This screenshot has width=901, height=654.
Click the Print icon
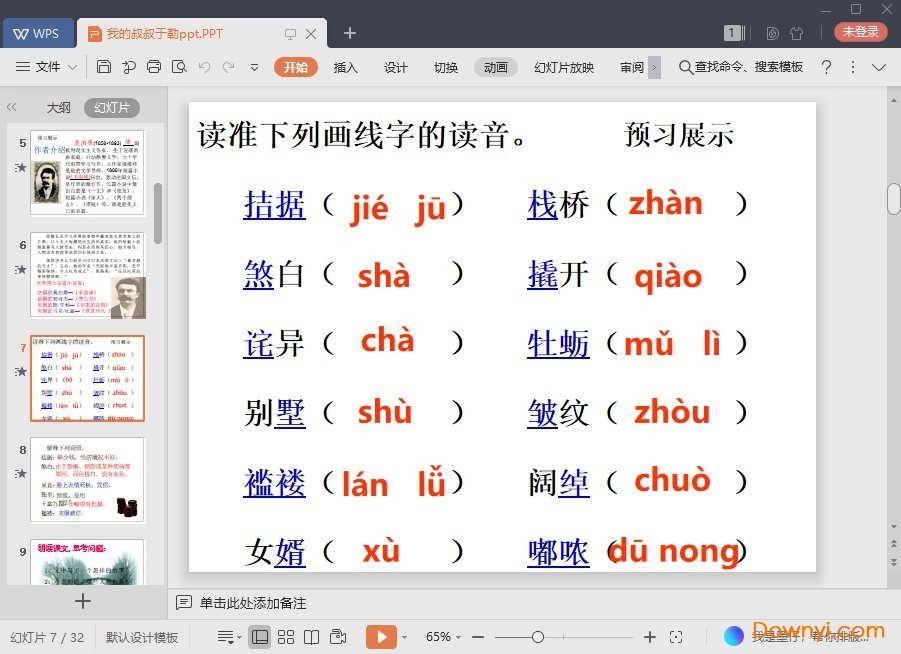(154, 67)
